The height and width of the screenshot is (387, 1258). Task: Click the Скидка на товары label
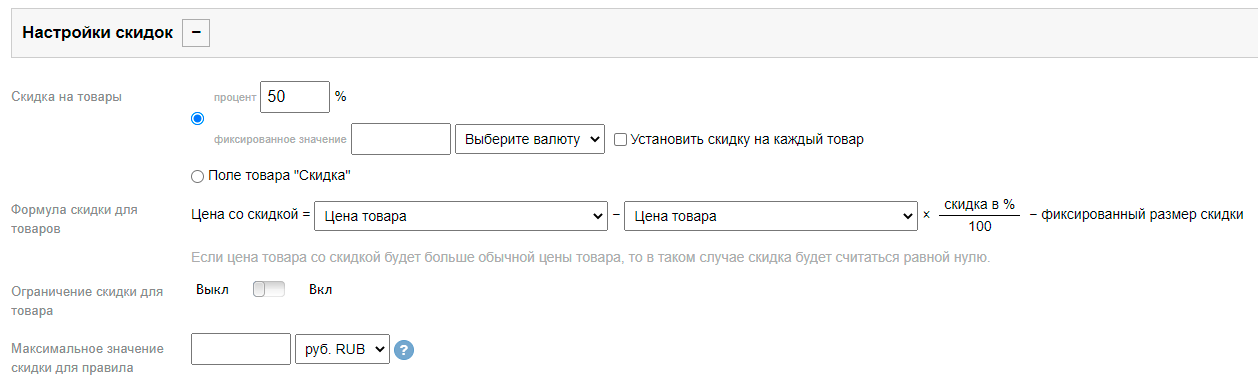pyautogui.click(x=66, y=97)
